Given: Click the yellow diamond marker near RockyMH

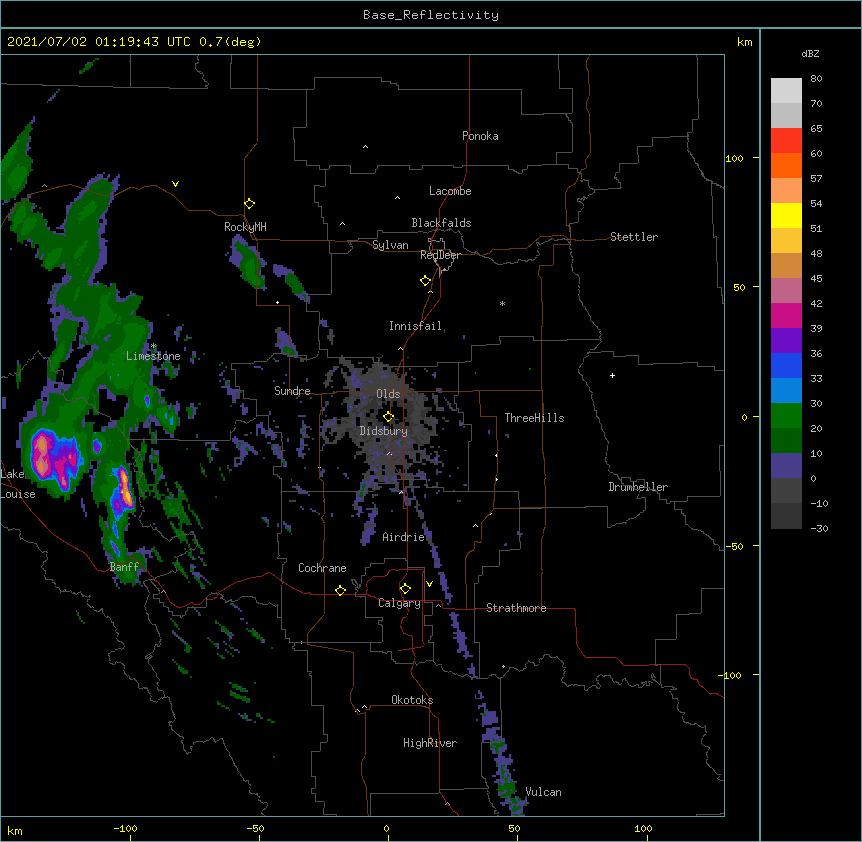Looking at the screenshot, I should click(249, 204).
